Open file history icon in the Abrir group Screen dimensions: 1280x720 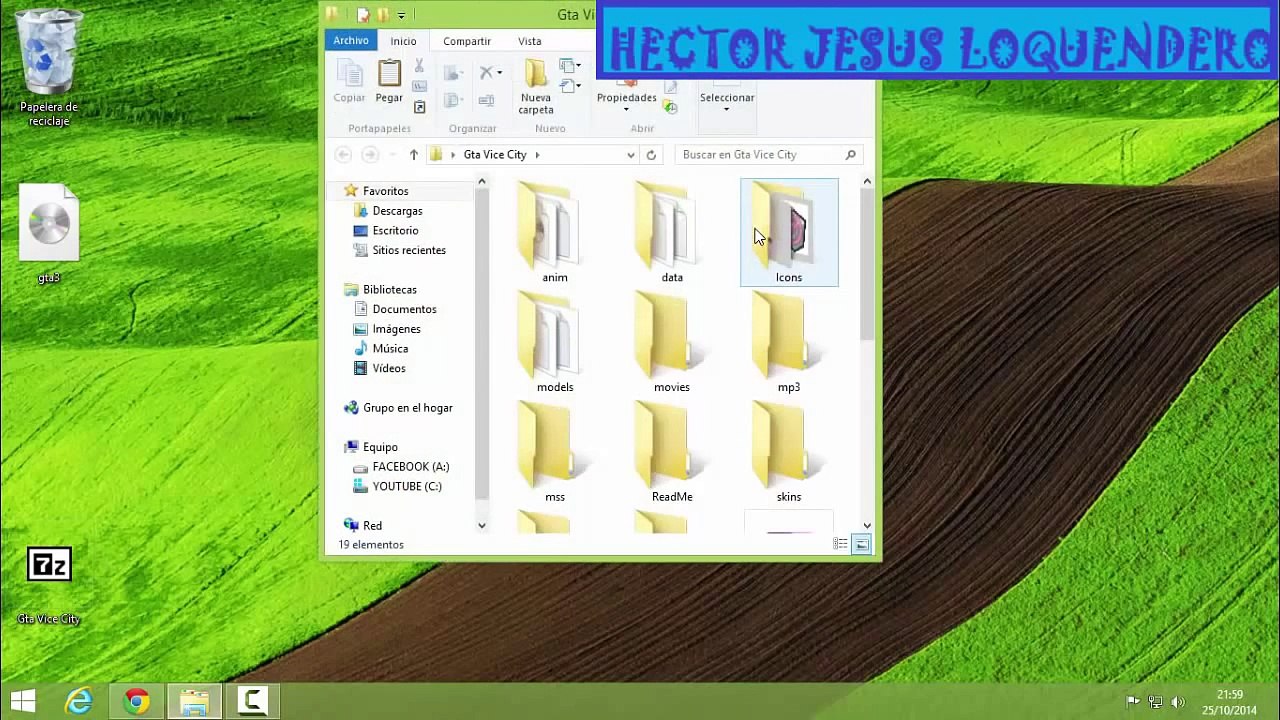[670, 107]
